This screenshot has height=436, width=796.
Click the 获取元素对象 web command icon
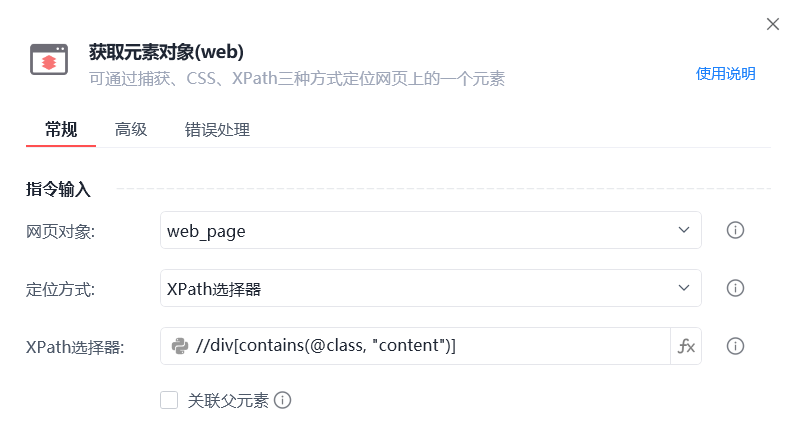pos(49,59)
